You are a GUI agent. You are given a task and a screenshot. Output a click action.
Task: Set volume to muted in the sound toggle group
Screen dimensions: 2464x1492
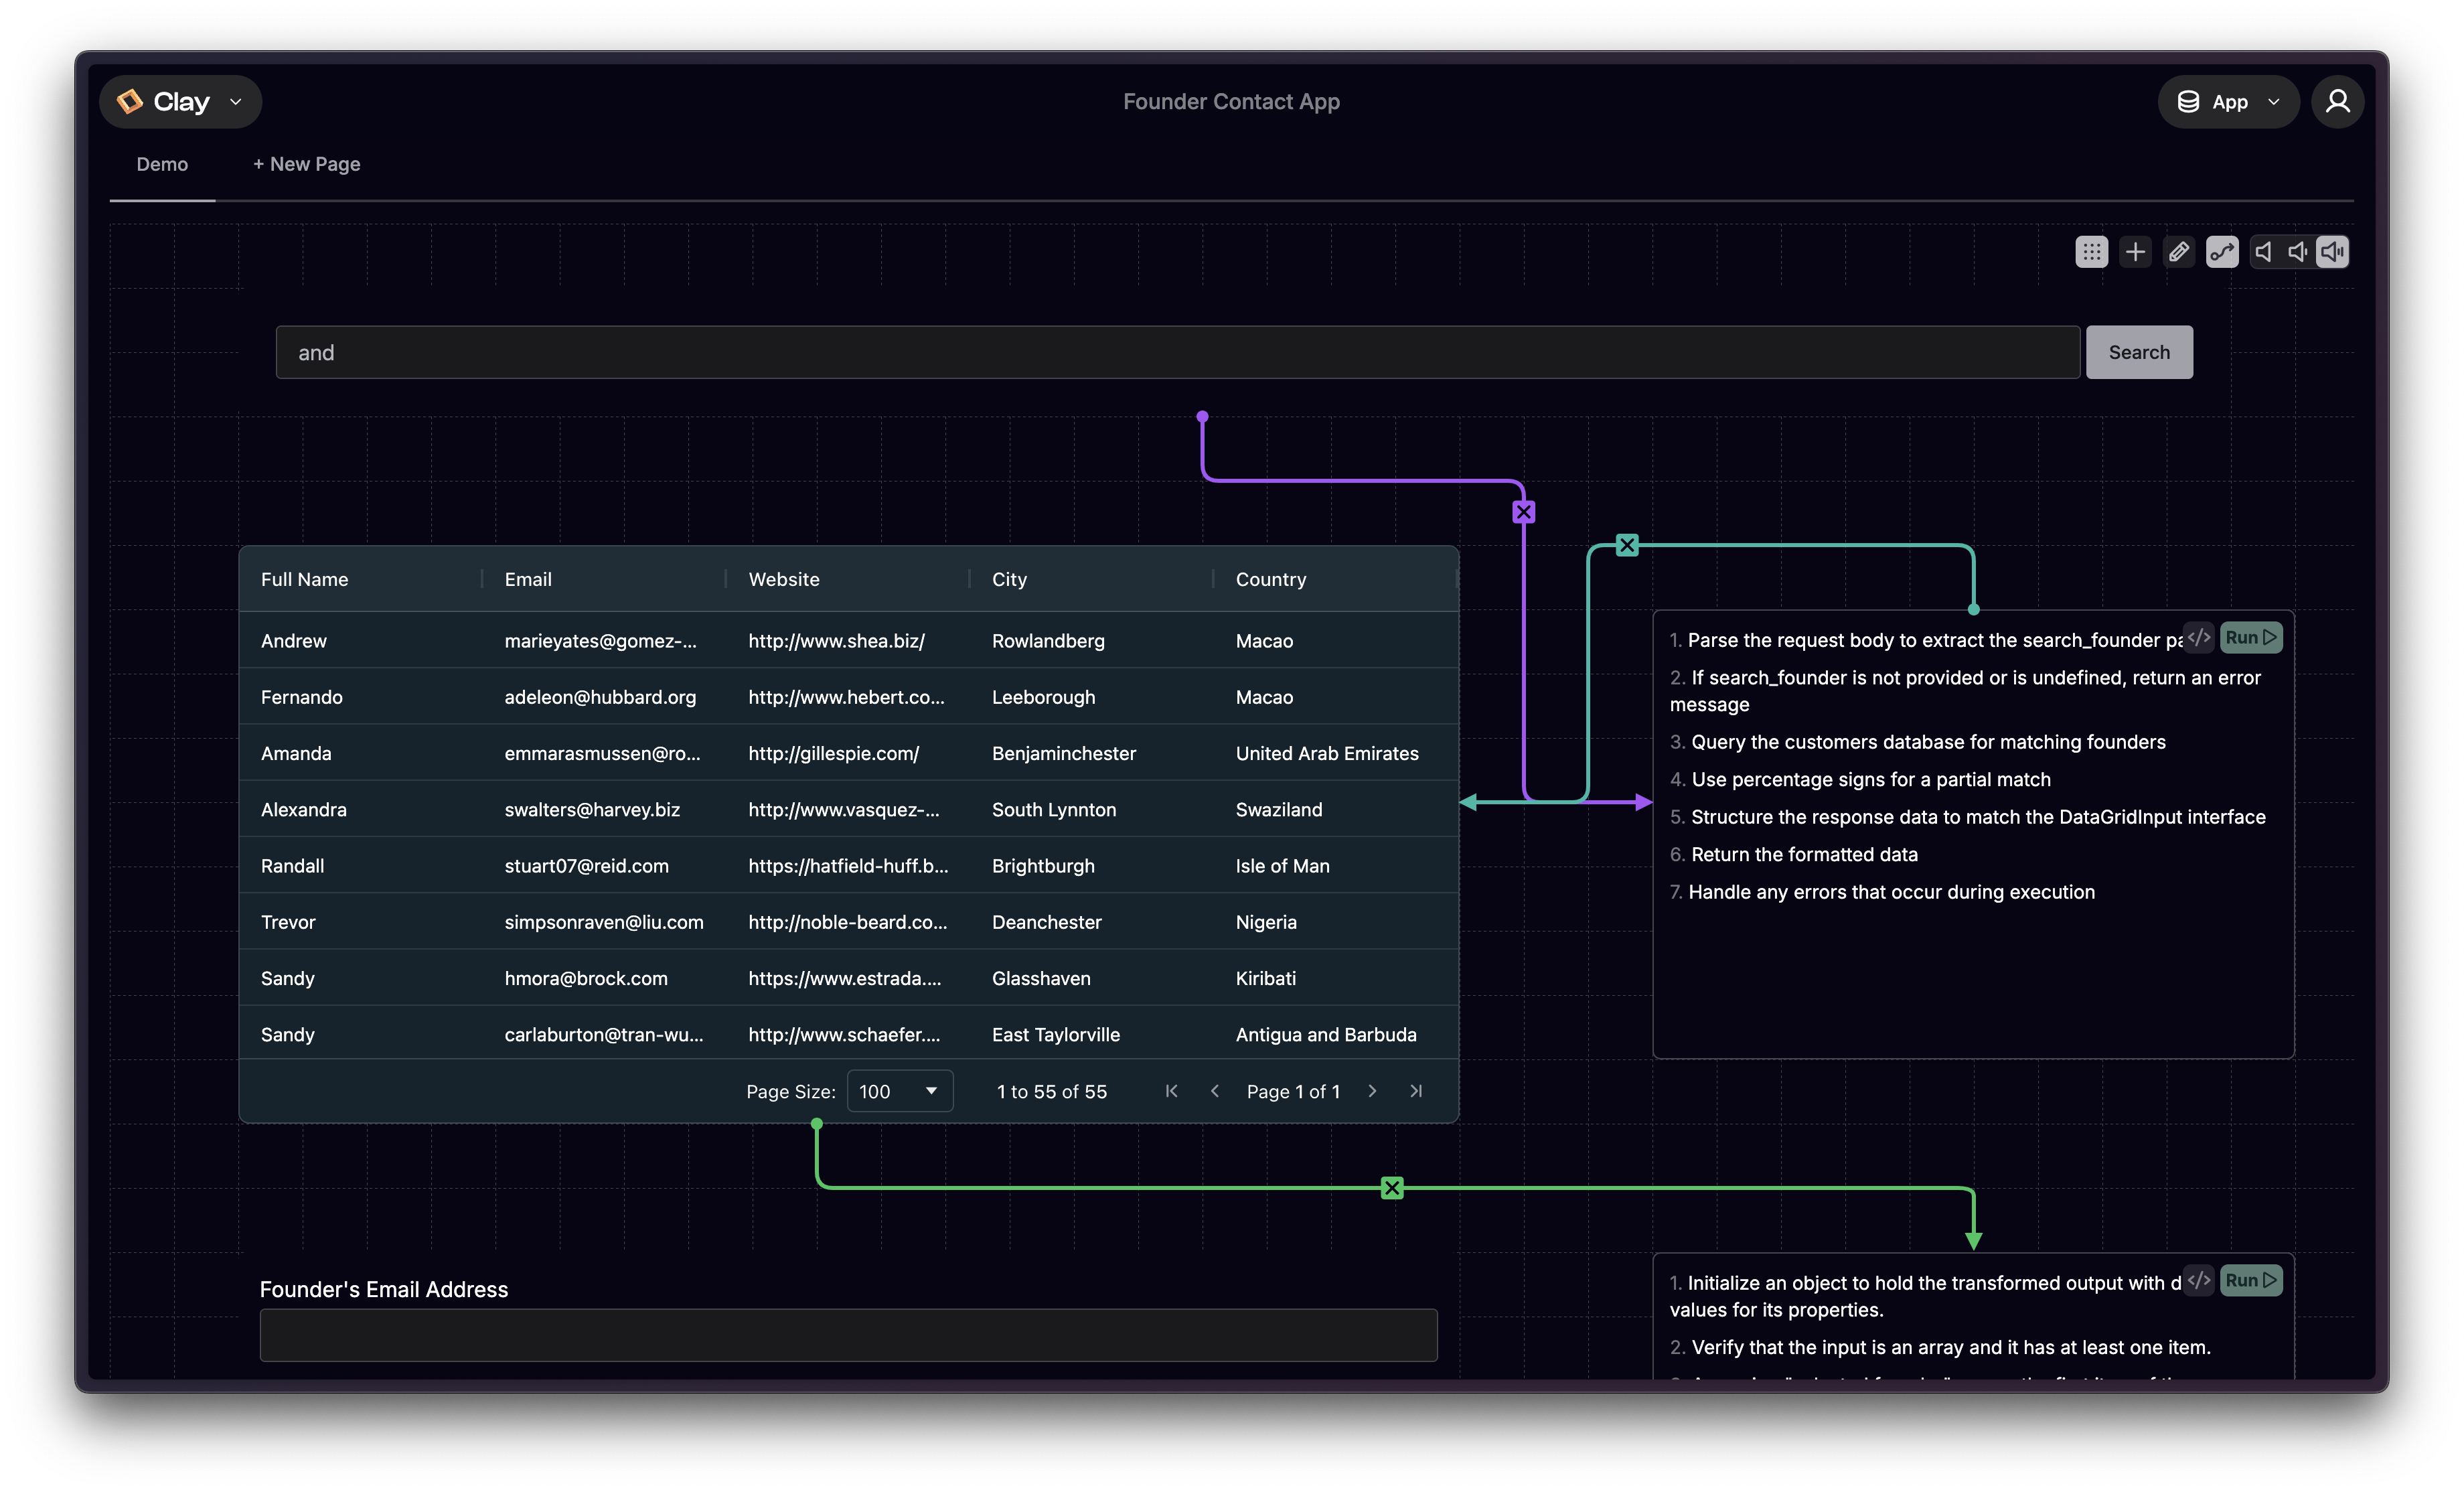click(x=2263, y=252)
